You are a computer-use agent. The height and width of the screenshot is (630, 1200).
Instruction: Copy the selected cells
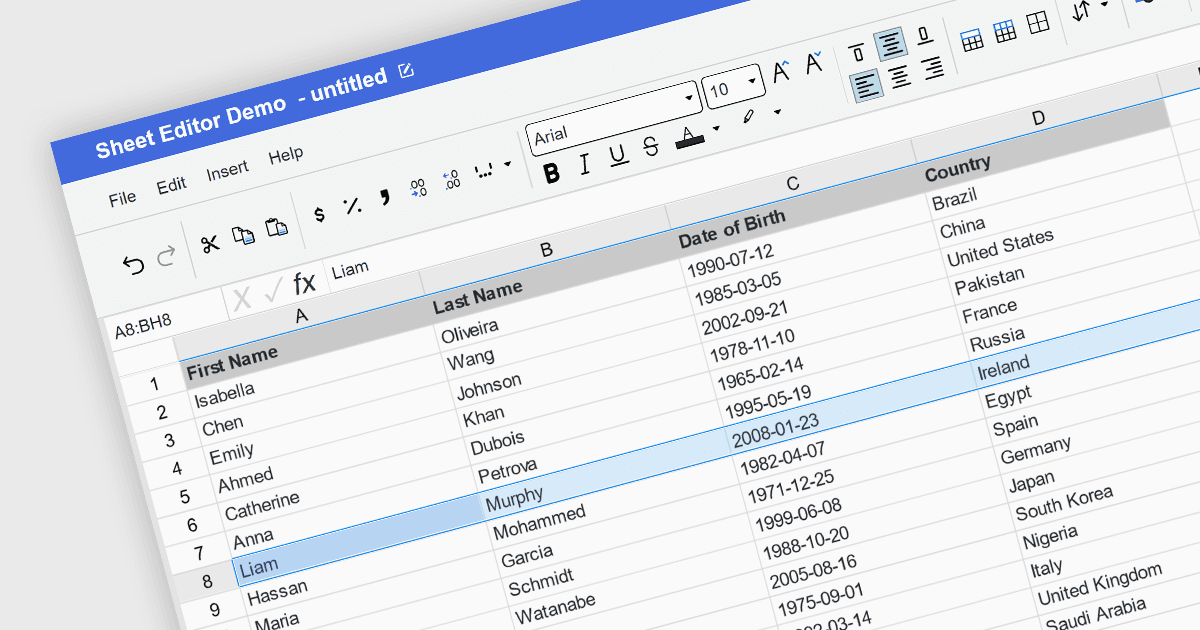point(243,235)
